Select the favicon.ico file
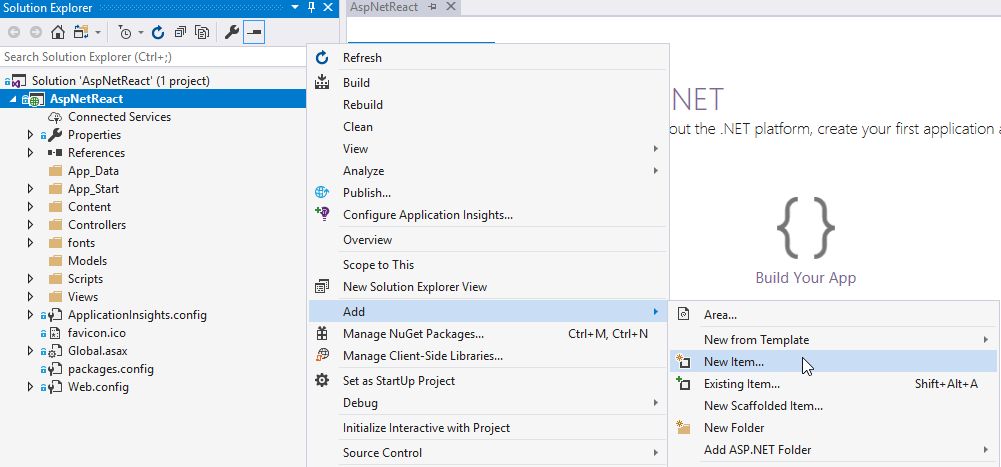 point(96,333)
